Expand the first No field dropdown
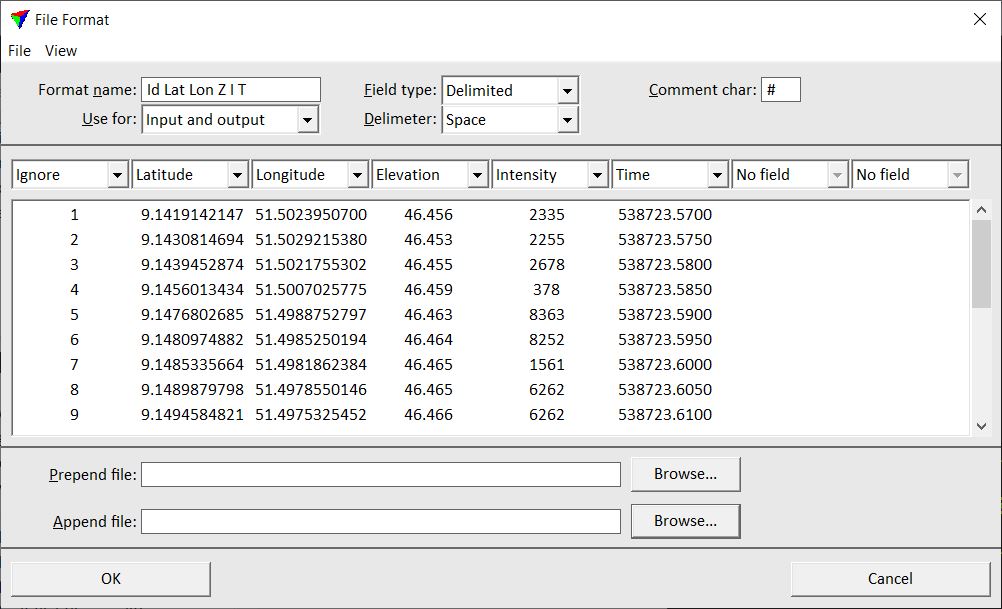The height and width of the screenshot is (609, 1002). (838, 173)
